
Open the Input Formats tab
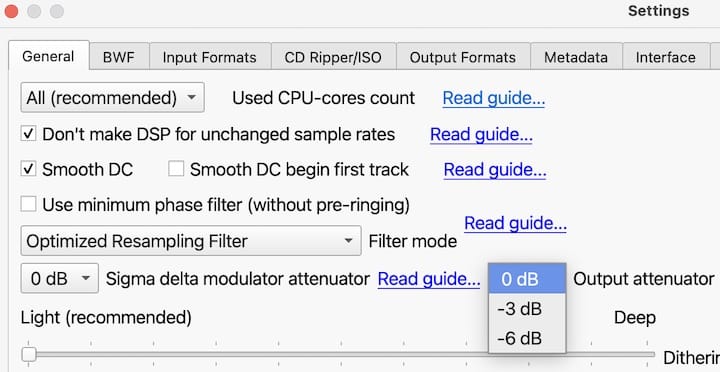click(209, 57)
